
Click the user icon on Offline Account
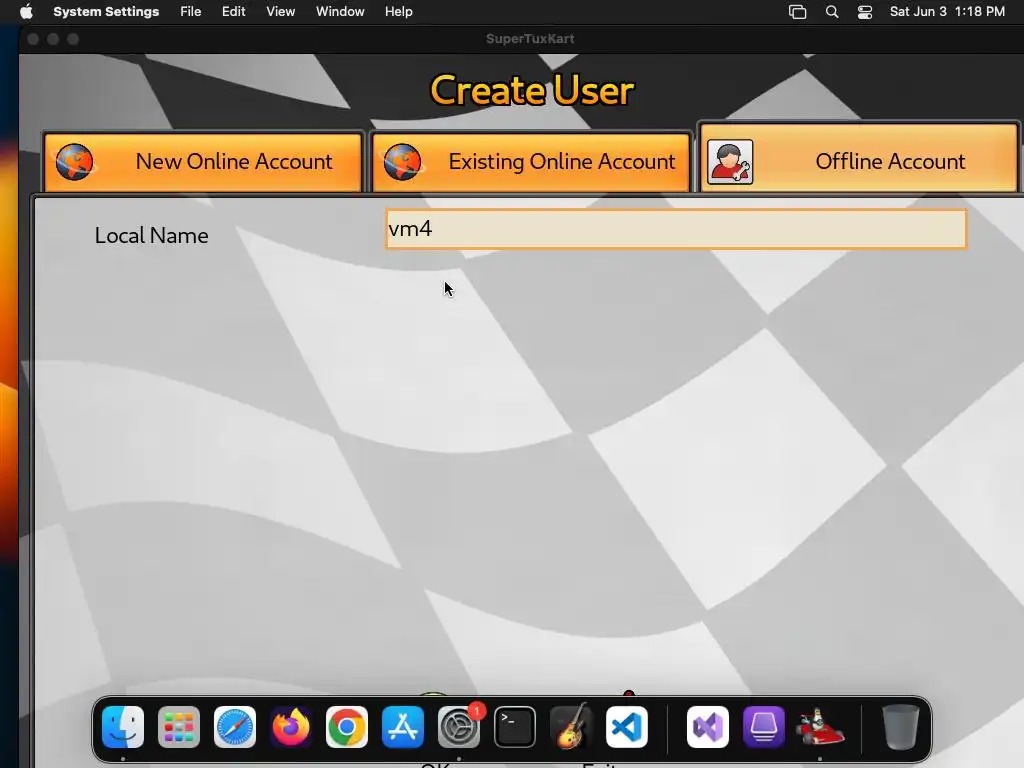(730, 162)
